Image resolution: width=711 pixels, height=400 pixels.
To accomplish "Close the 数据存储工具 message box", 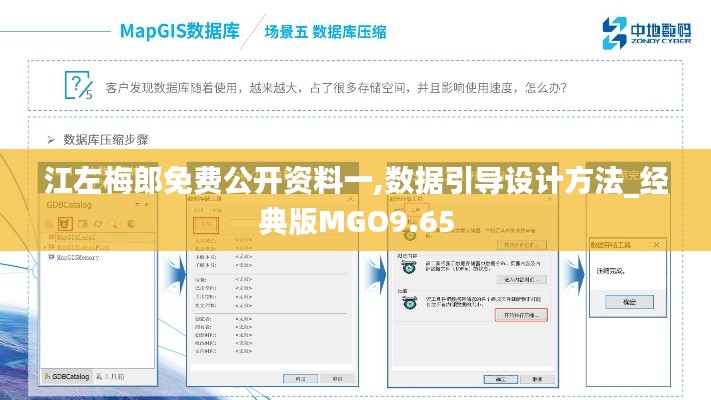I will (657, 245).
